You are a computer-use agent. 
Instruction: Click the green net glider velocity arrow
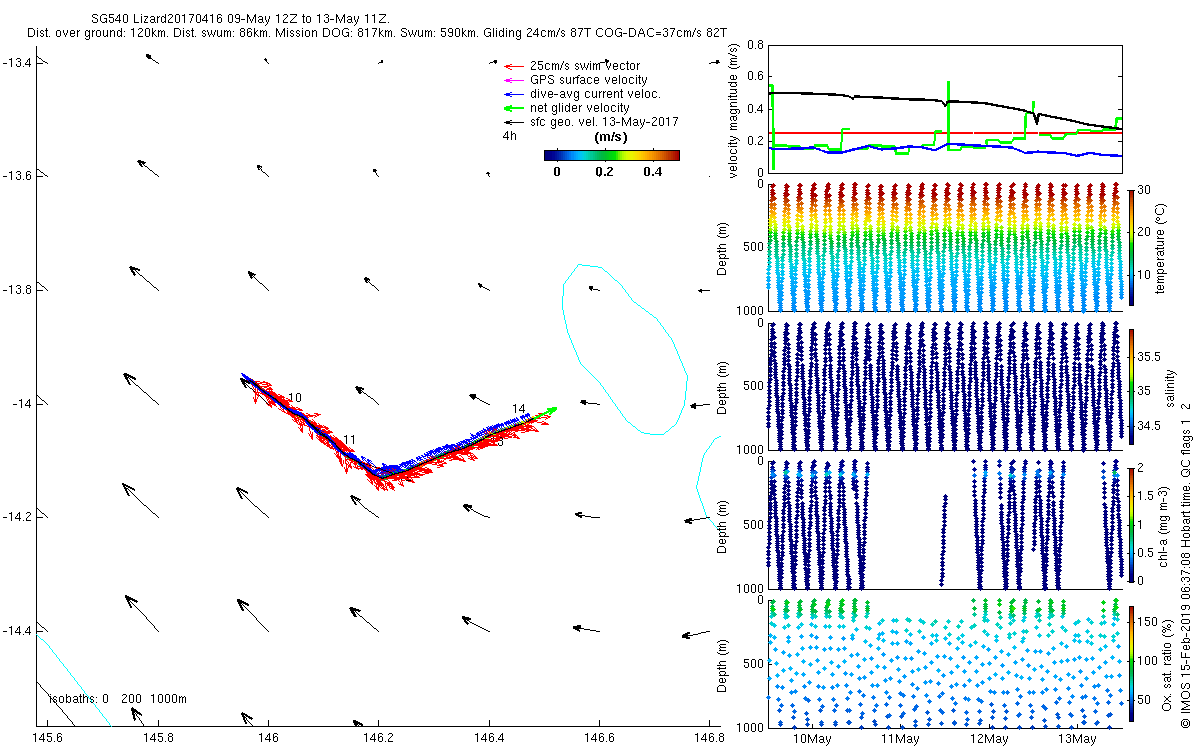515,108
